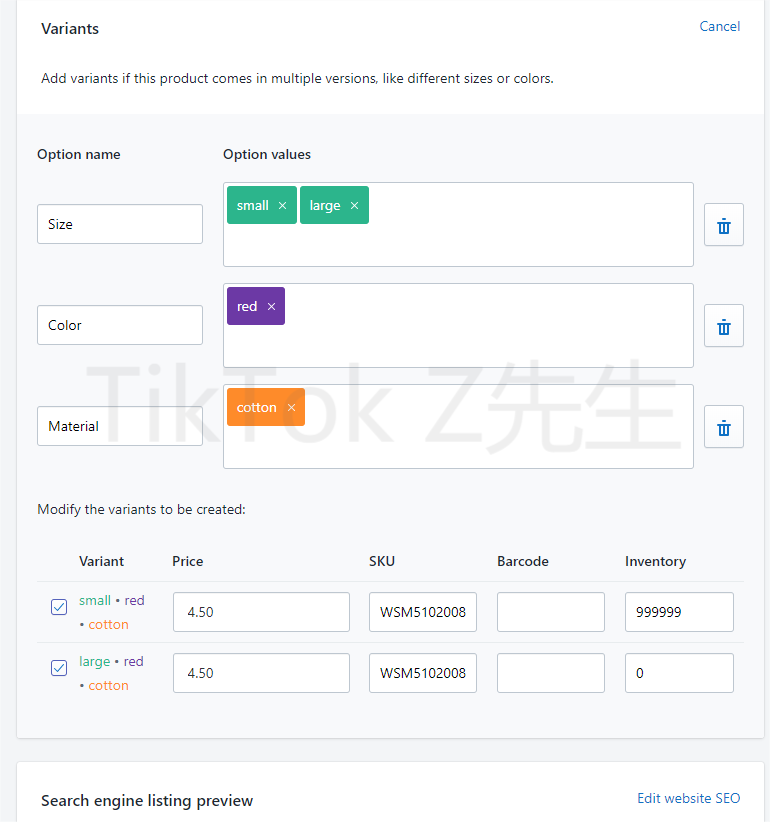Remove the 'small' size value tag
The width and height of the screenshot is (770, 822).
coord(283,206)
